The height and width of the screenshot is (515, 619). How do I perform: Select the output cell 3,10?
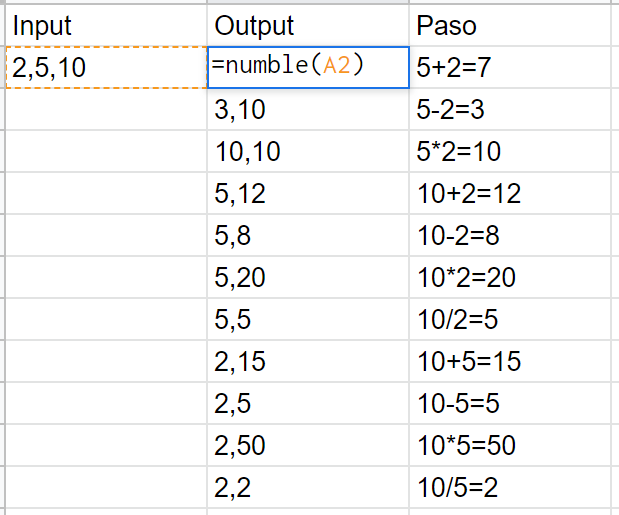[308, 109]
